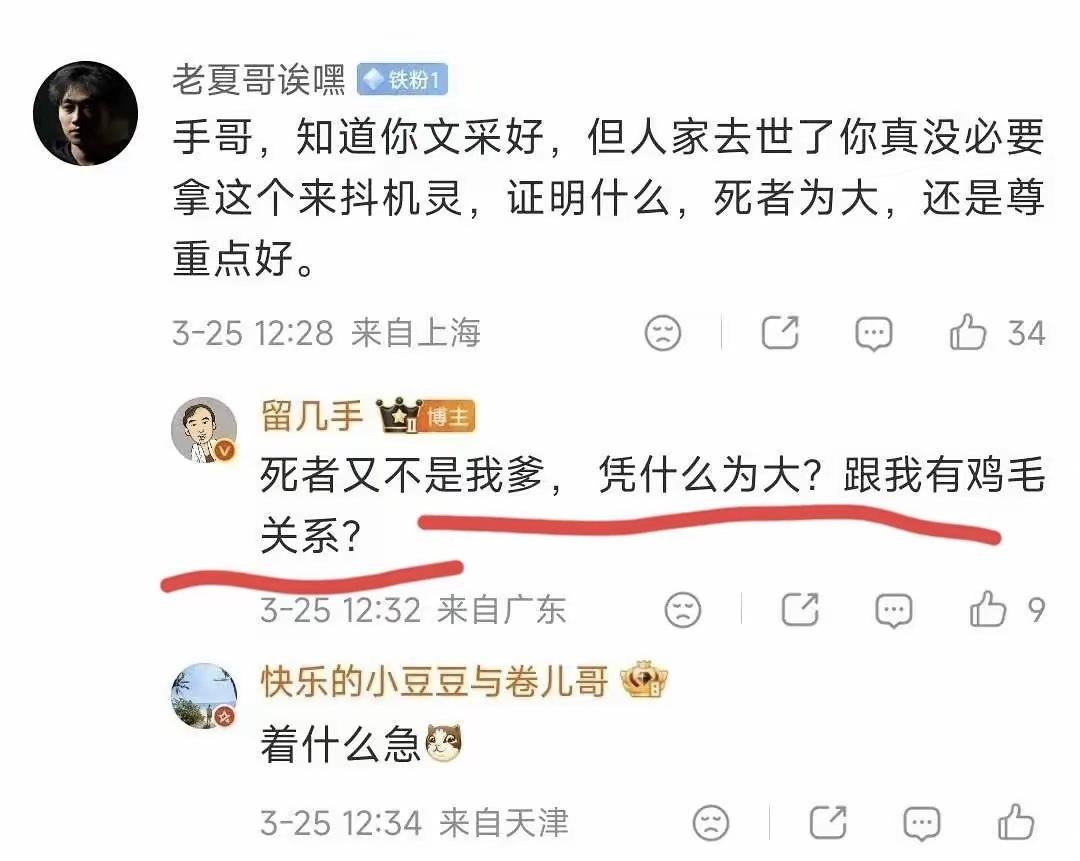Share 留几手's reply from 广东
The image size is (1080, 861).
[x=800, y=610]
